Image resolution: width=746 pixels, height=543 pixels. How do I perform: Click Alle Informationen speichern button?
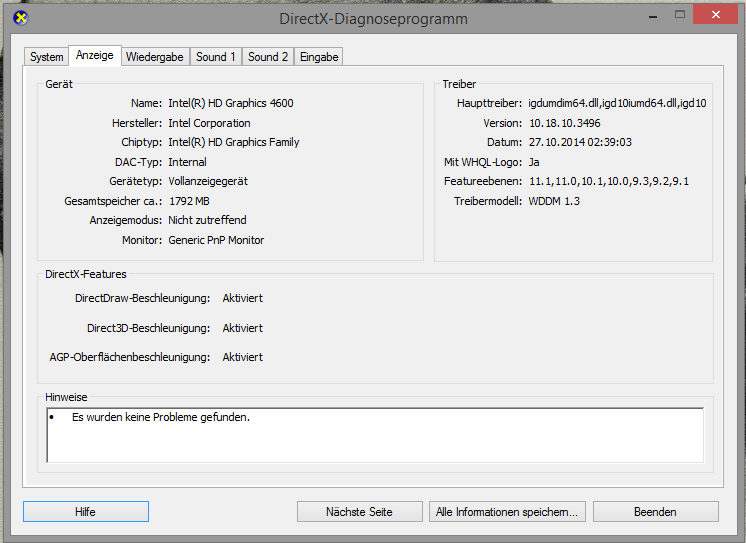click(507, 512)
